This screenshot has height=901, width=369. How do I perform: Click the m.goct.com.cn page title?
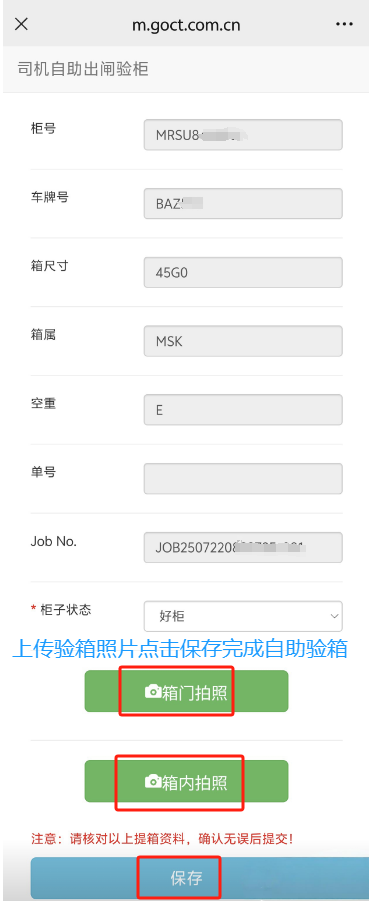[x=186, y=25]
